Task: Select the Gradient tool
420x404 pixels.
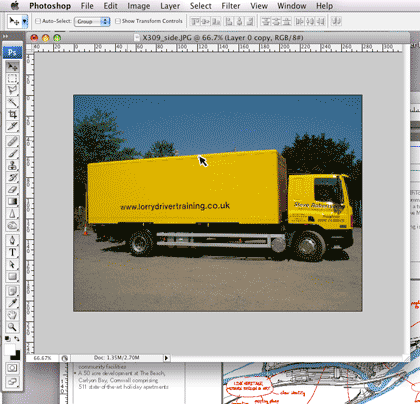Action: (13, 201)
